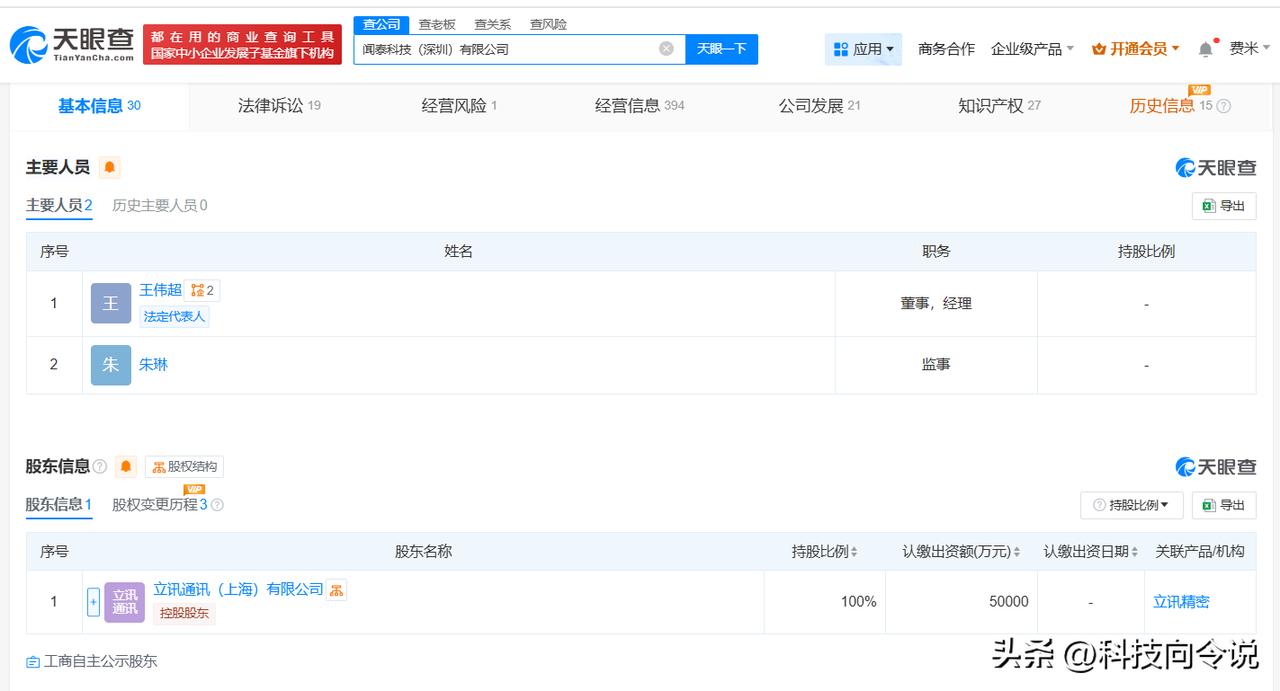Viewport: 1280px width, 691px height.
Task: Open the 朱琳 person link
Action: pyautogui.click(x=153, y=365)
